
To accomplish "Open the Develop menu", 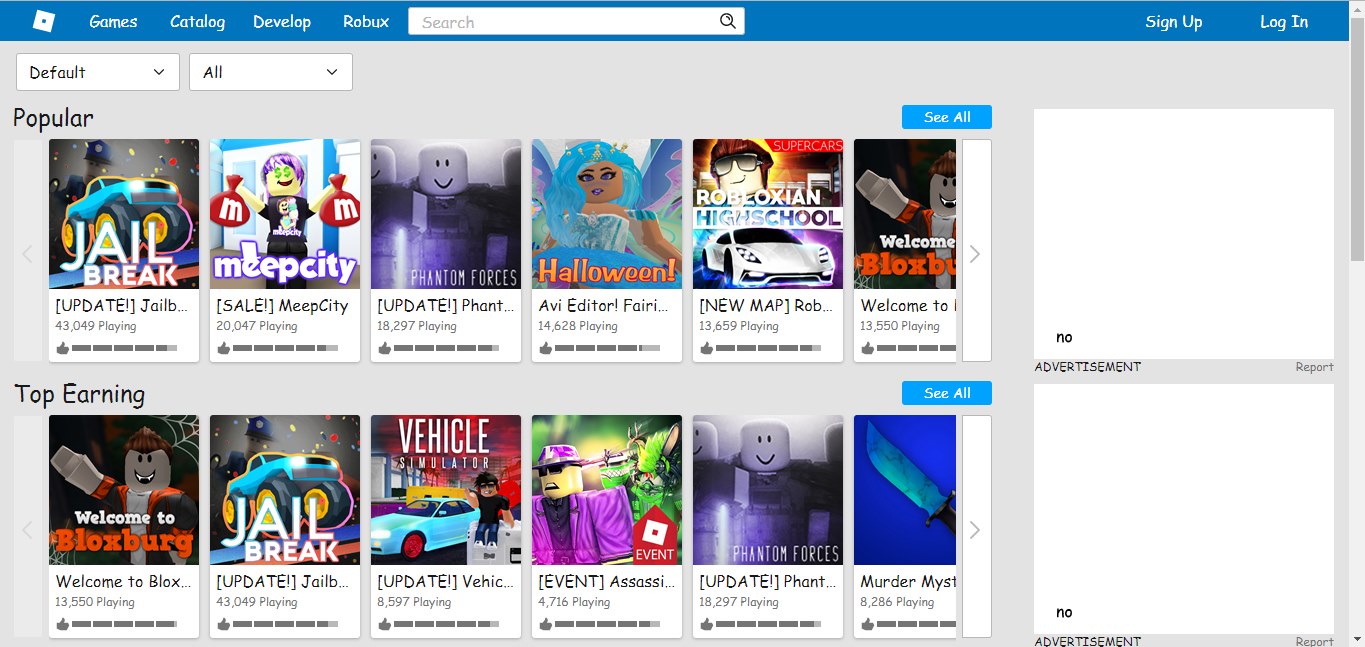I will 282,21.
